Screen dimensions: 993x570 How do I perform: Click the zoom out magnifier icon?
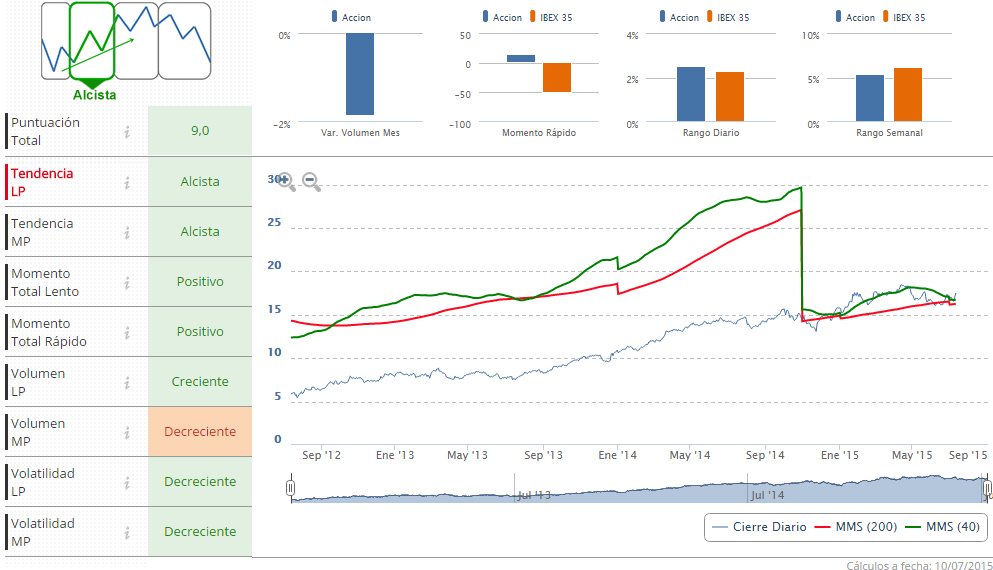[311, 181]
